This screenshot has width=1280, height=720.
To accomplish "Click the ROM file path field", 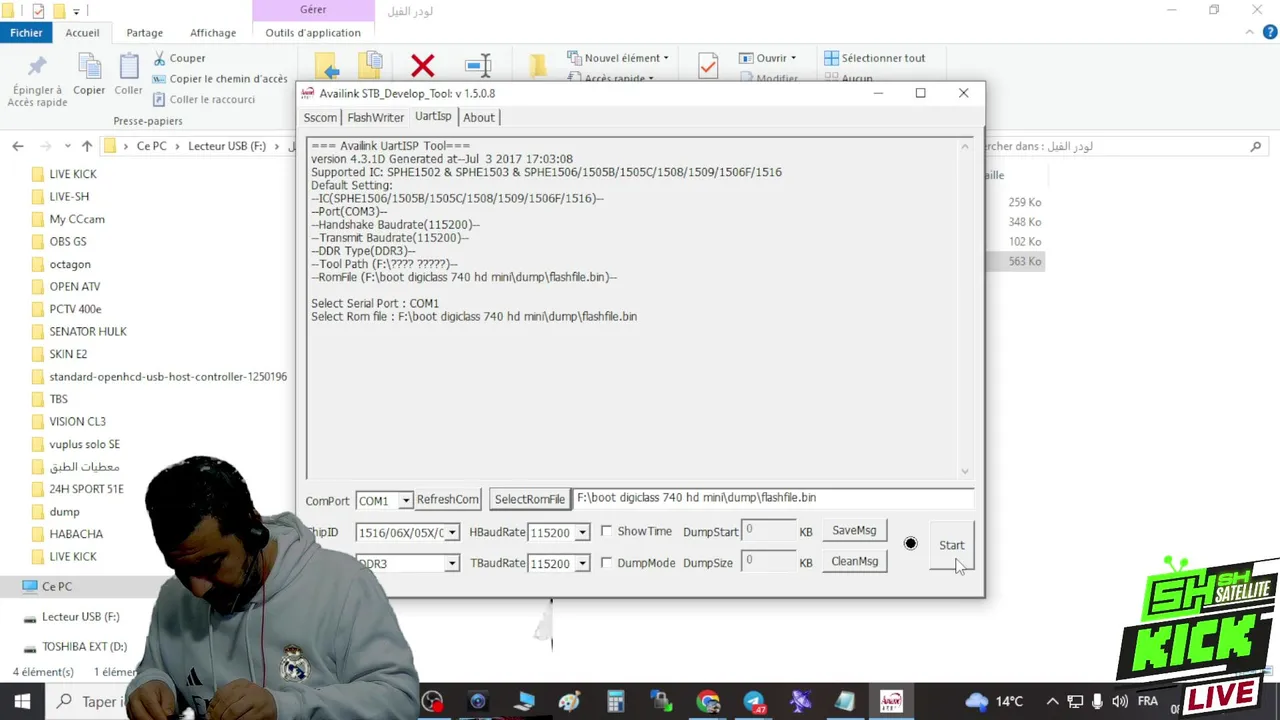I will [773, 498].
